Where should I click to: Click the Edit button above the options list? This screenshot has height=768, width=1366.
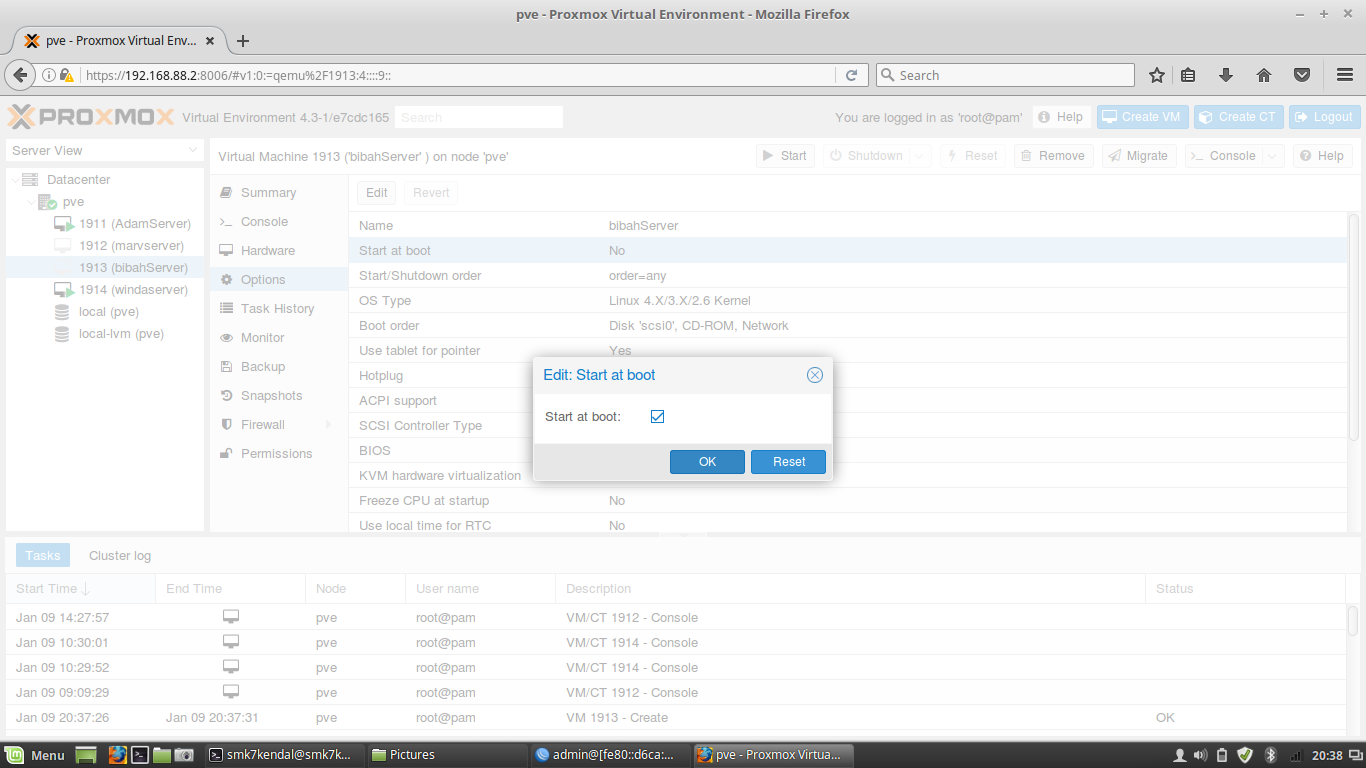[376, 193]
